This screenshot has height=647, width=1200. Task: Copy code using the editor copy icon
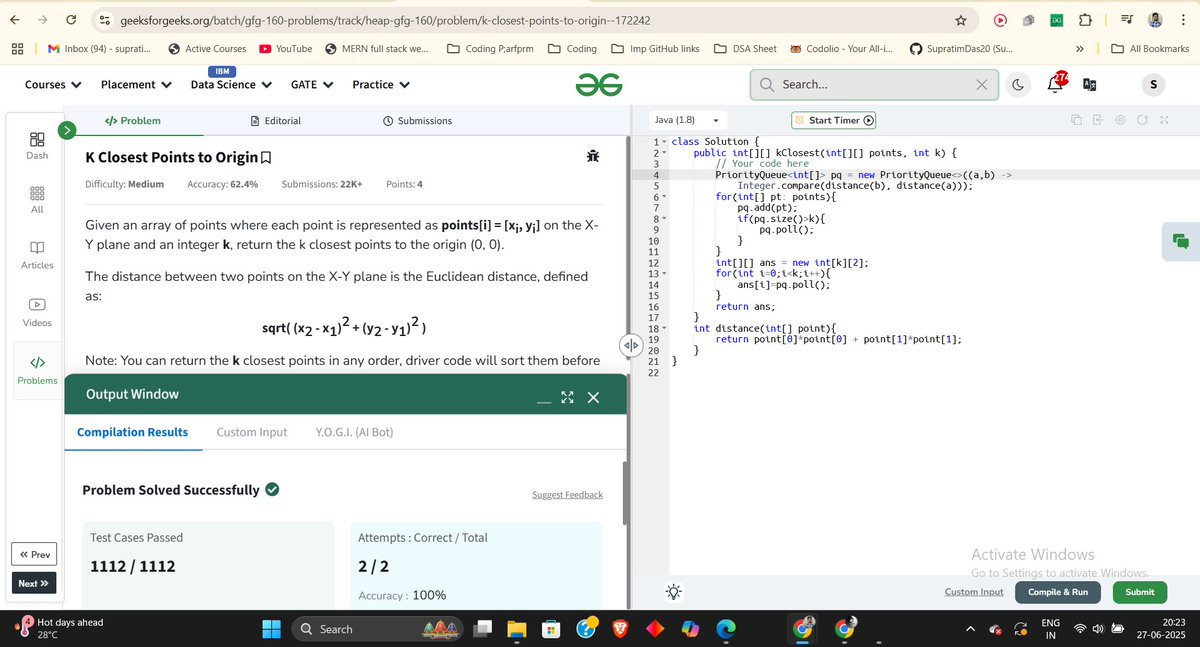[x=1076, y=120]
